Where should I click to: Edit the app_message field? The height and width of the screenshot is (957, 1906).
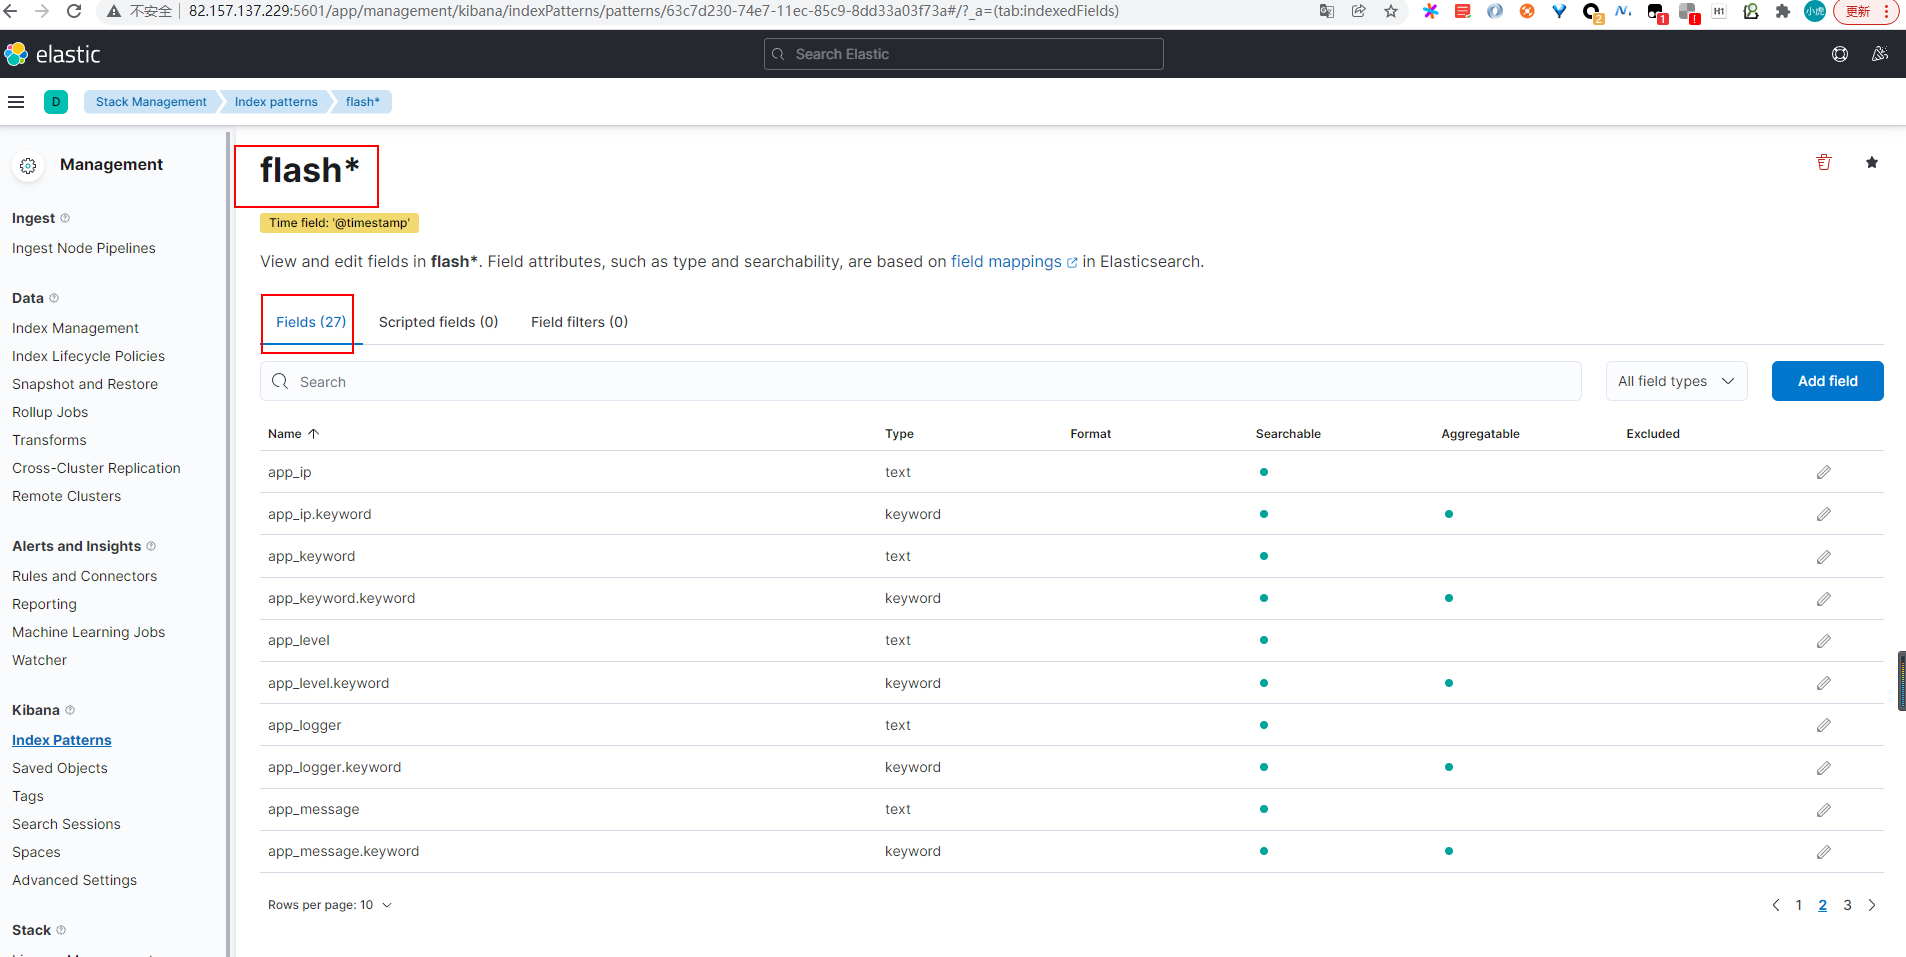pos(1824,810)
